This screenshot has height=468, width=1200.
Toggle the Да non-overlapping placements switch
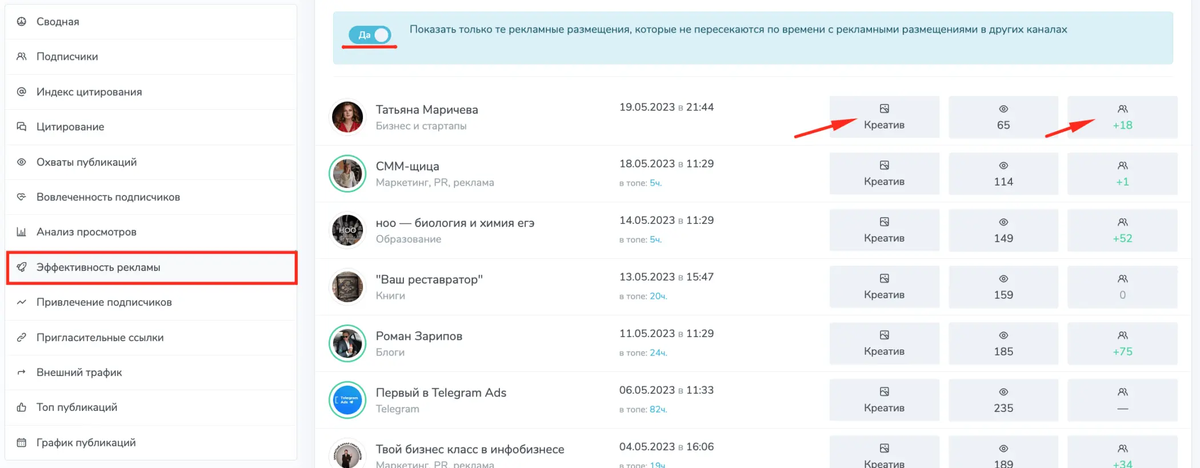click(370, 35)
